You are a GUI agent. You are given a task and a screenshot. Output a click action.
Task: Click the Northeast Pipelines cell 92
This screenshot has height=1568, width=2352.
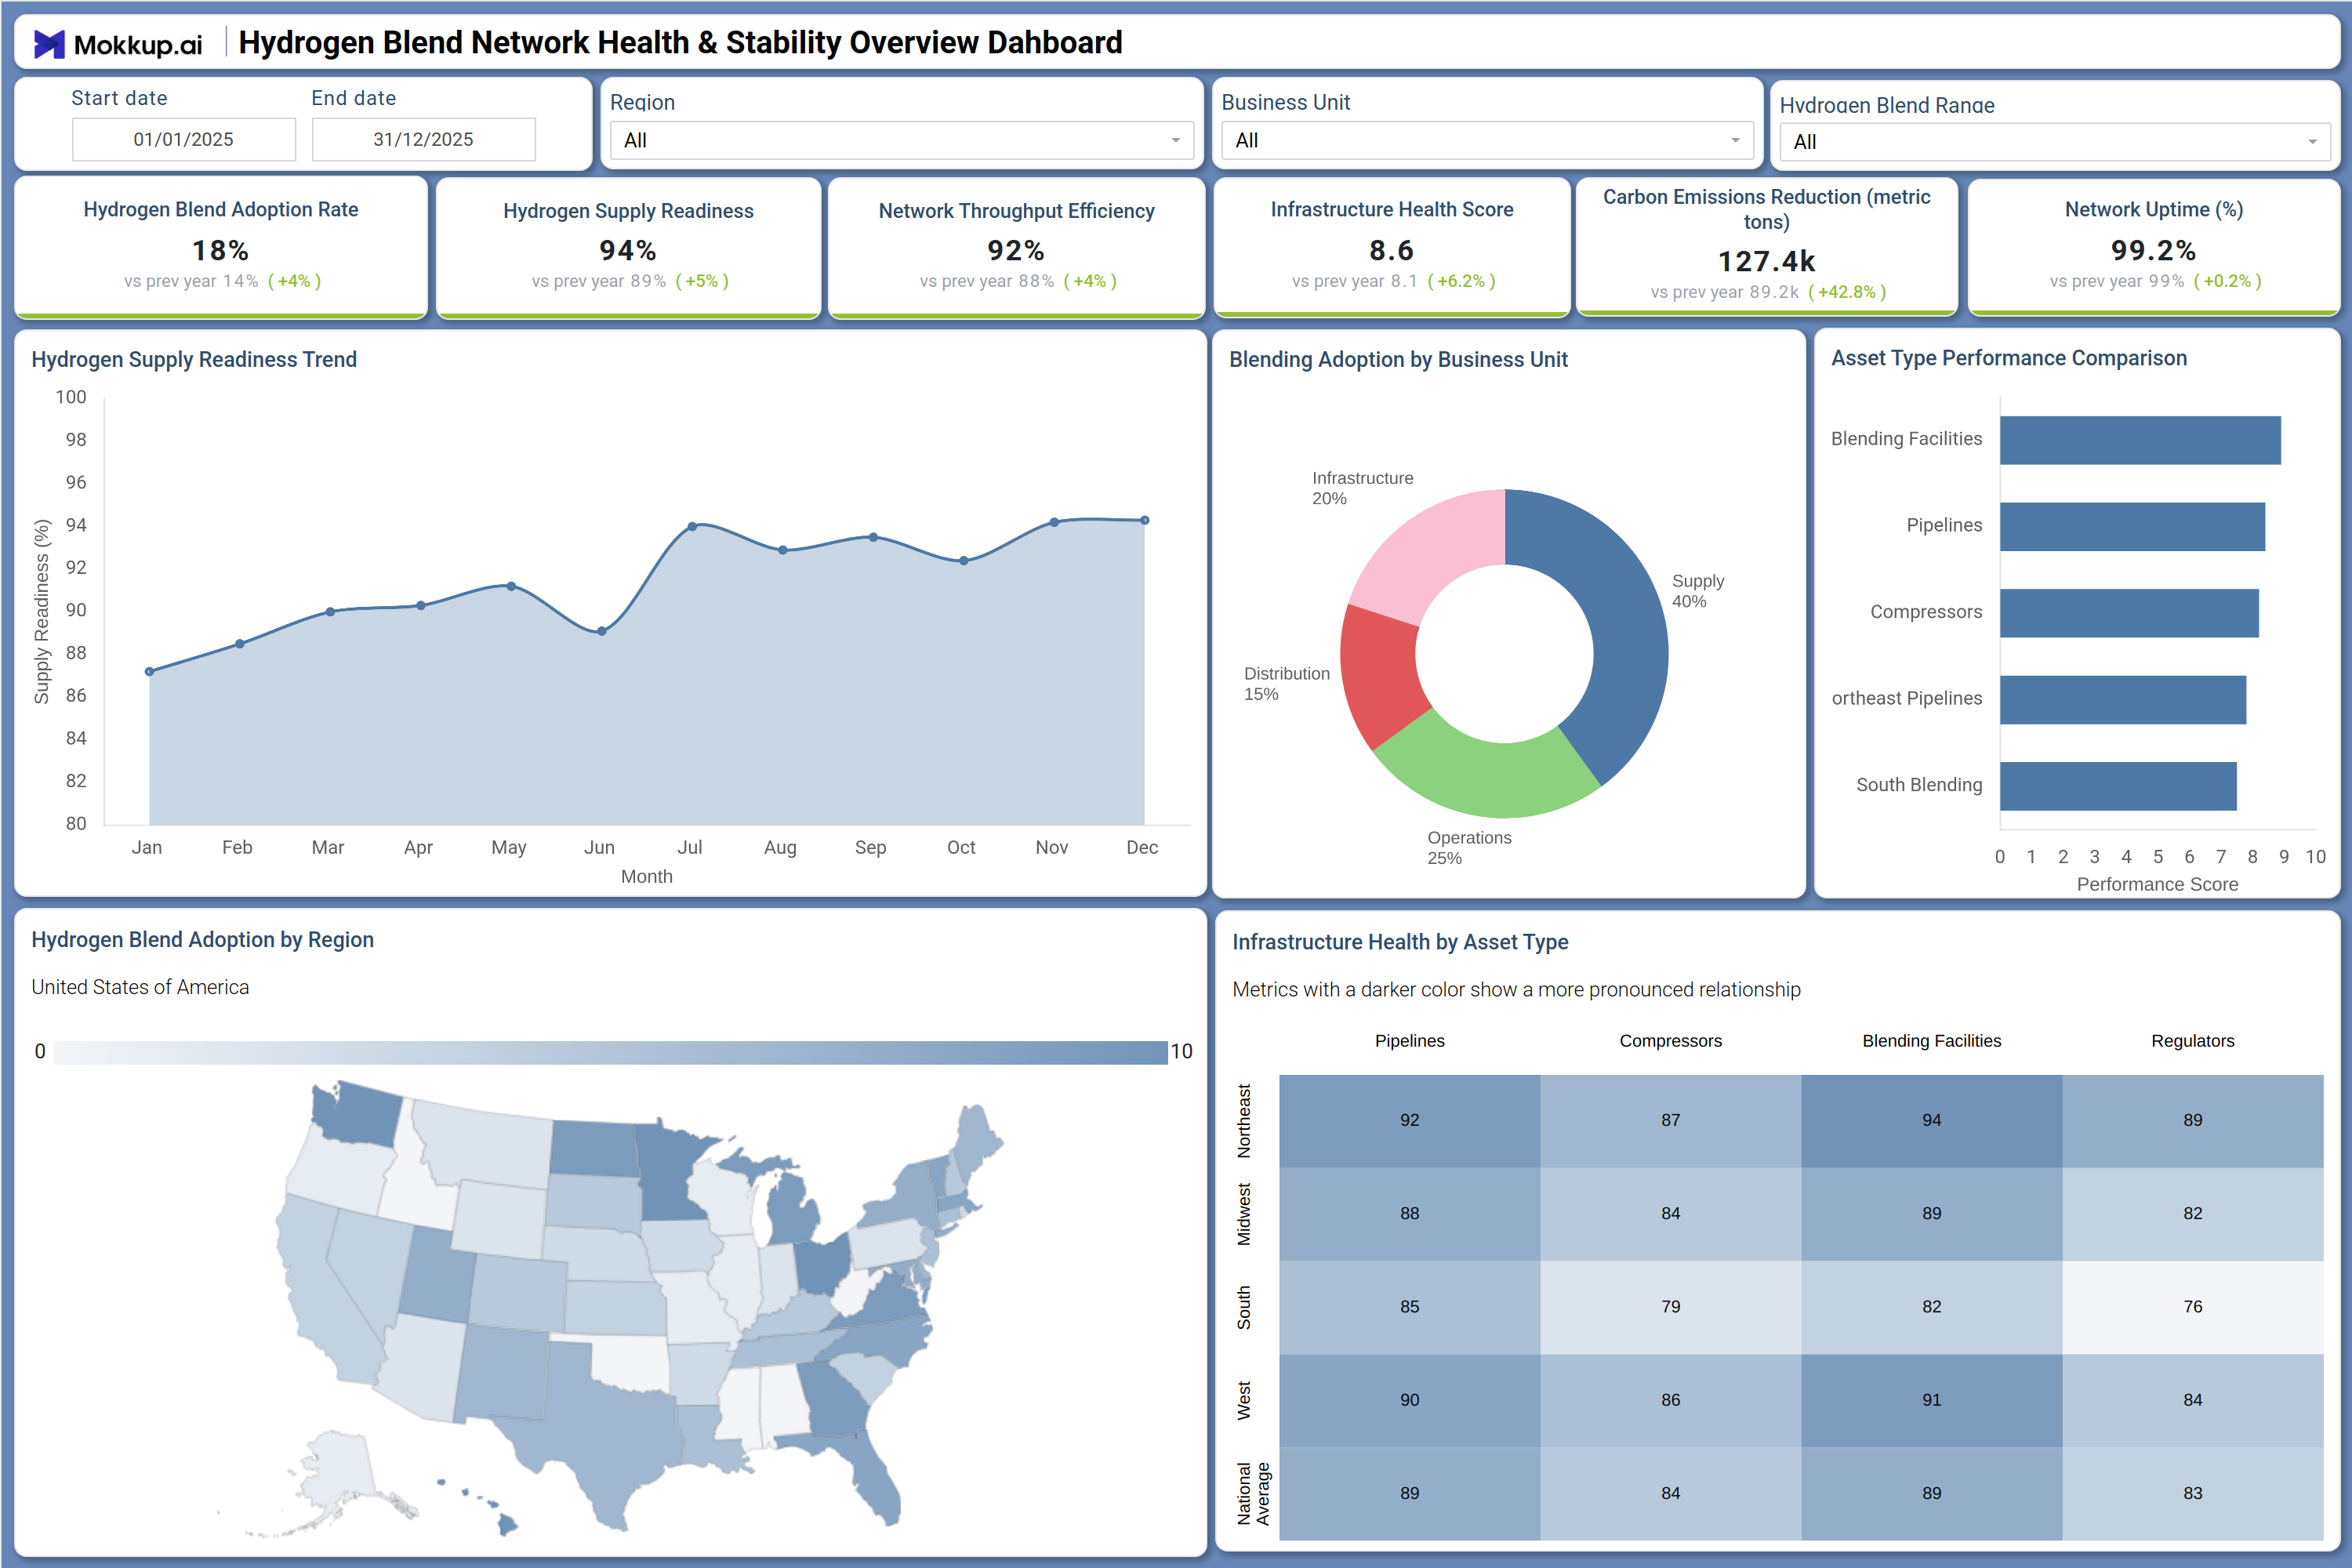1410,1121
